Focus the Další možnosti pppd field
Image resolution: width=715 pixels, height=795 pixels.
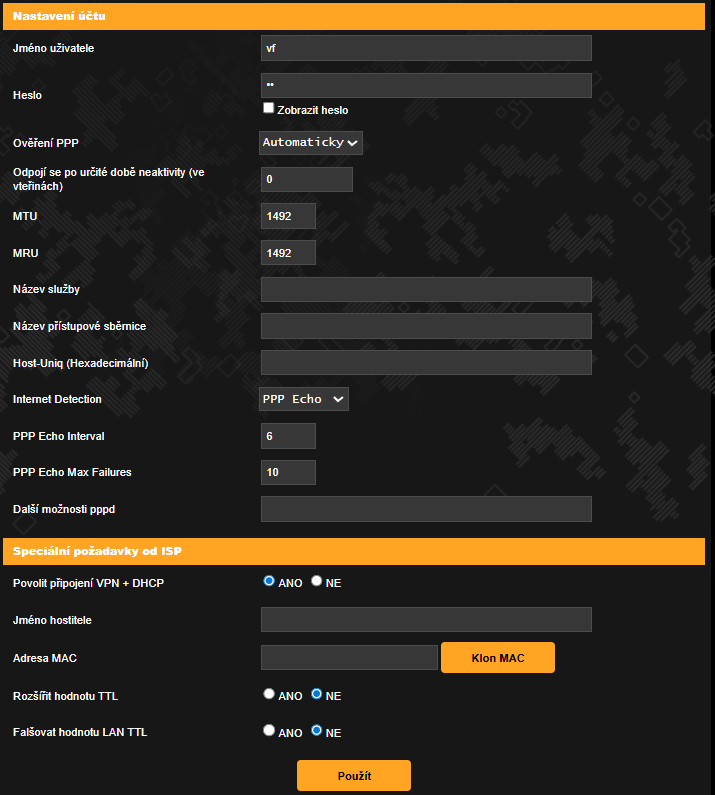click(425, 509)
